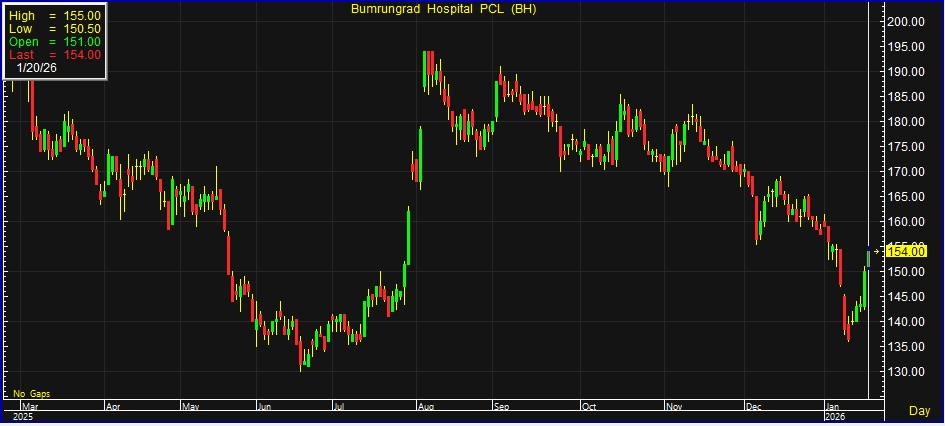Select the Jun marker on the time axis
The width and height of the screenshot is (945, 426).
(x=265, y=407)
